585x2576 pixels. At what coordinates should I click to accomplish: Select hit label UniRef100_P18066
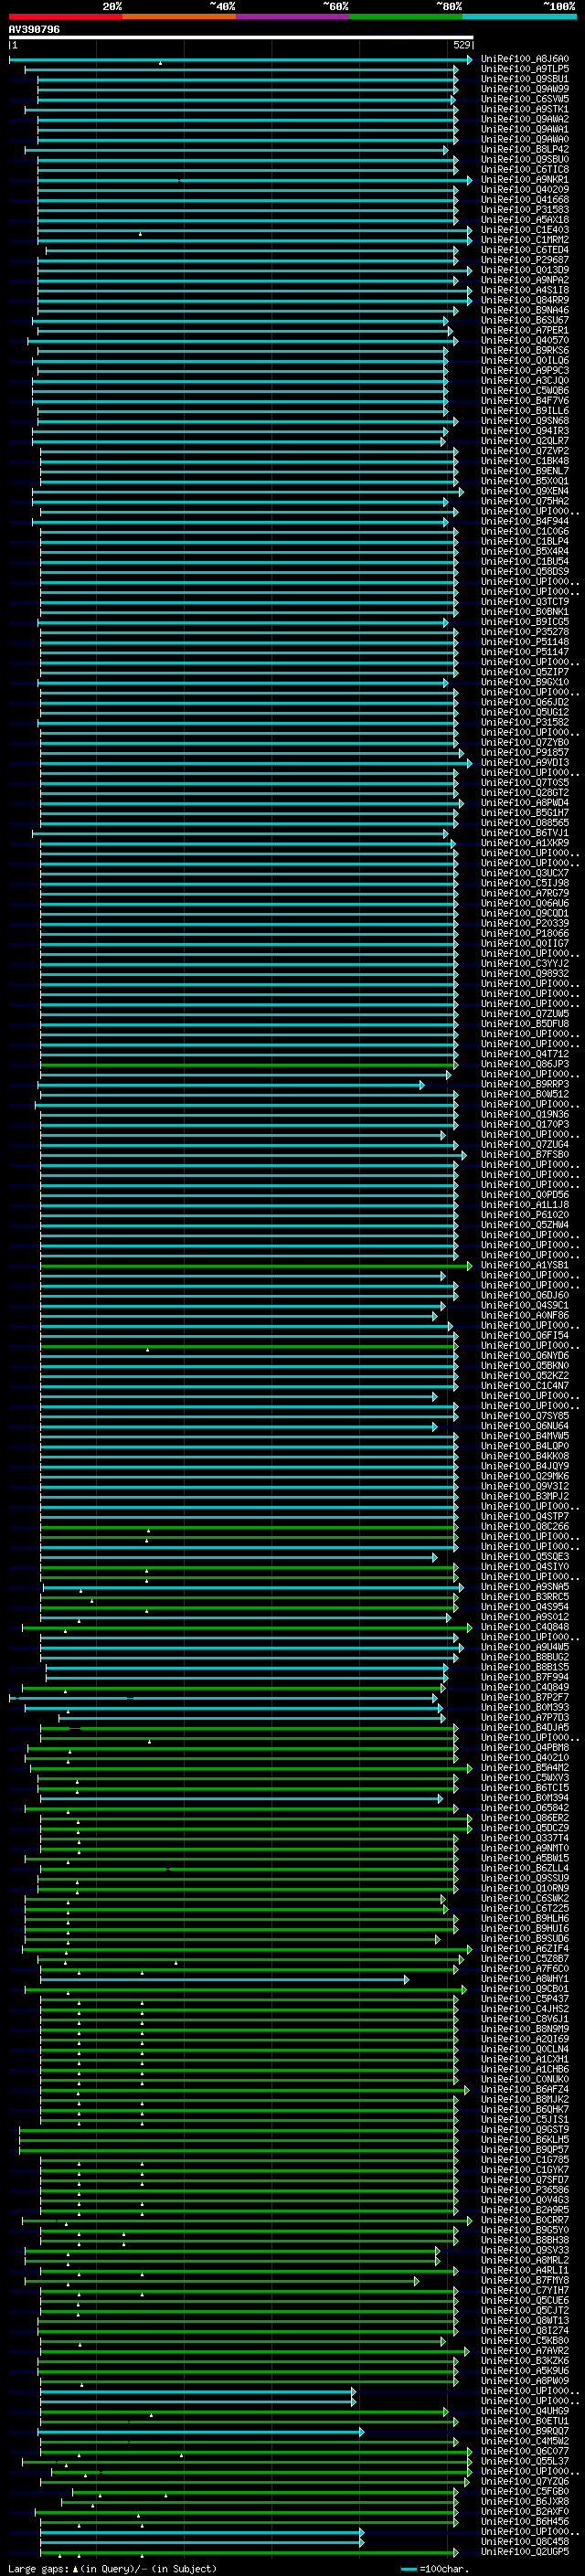pos(525,934)
